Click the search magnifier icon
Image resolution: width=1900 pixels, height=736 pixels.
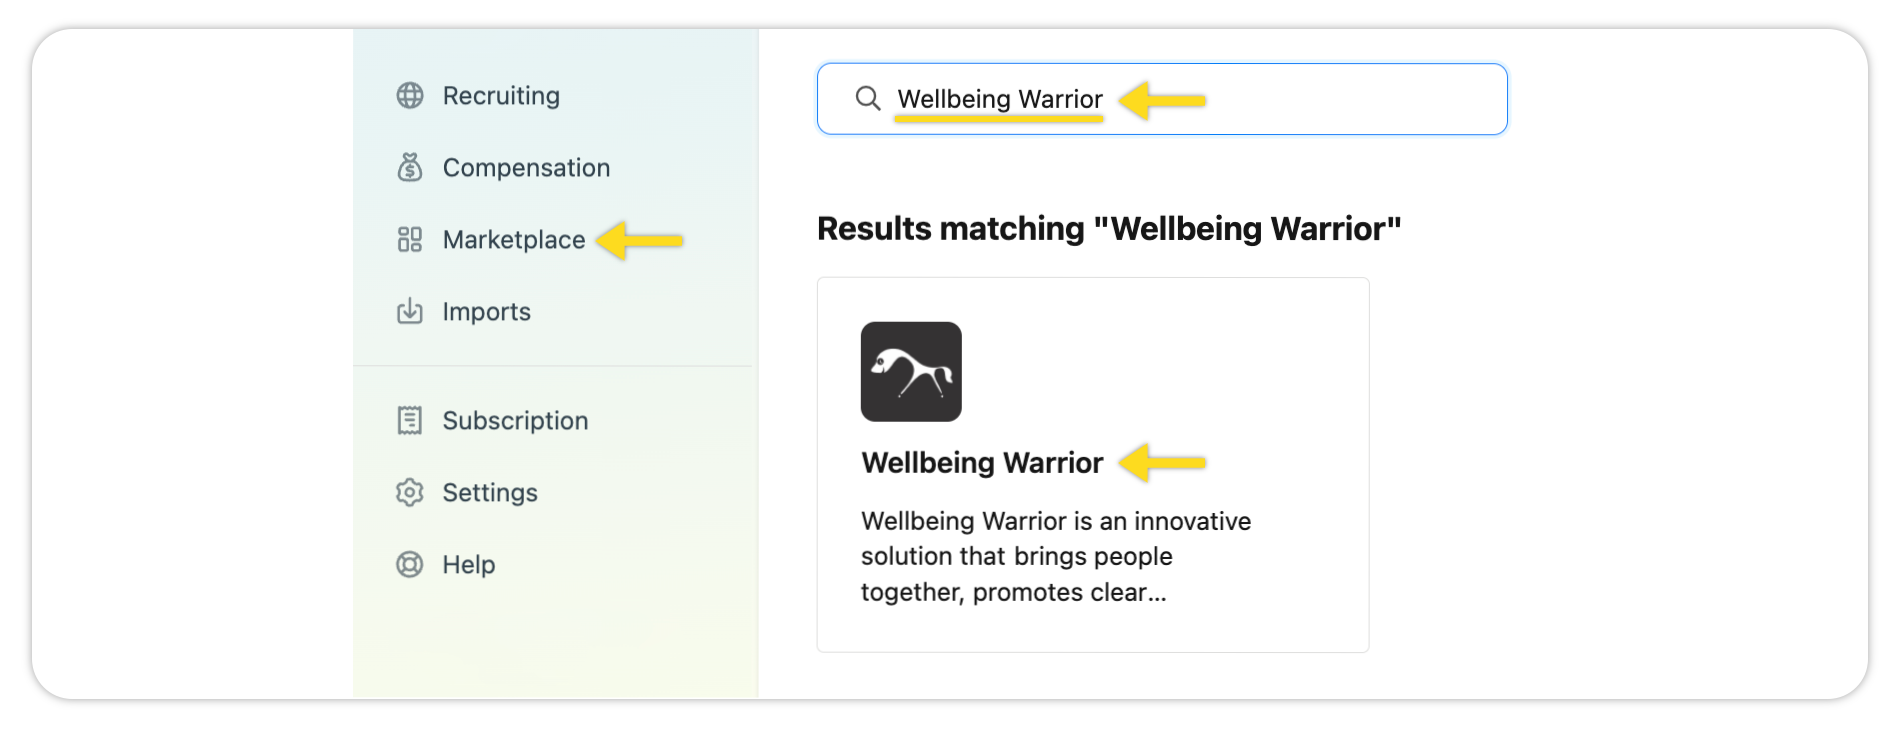[868, 99]
